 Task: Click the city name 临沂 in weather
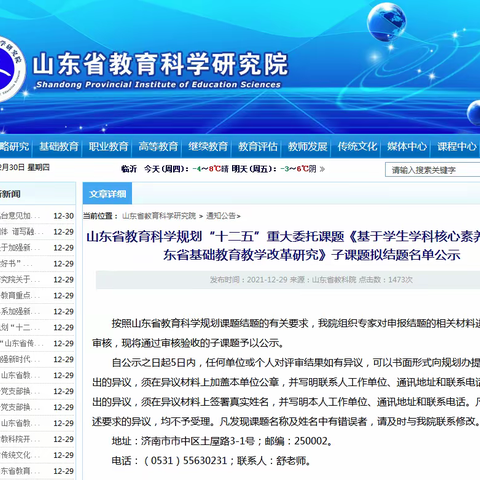click(x=129, y=169)
